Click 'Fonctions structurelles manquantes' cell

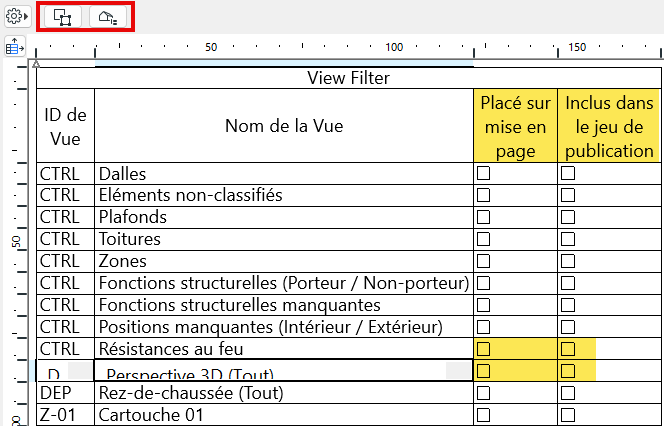pyautogui.click(x=284, y=305)
